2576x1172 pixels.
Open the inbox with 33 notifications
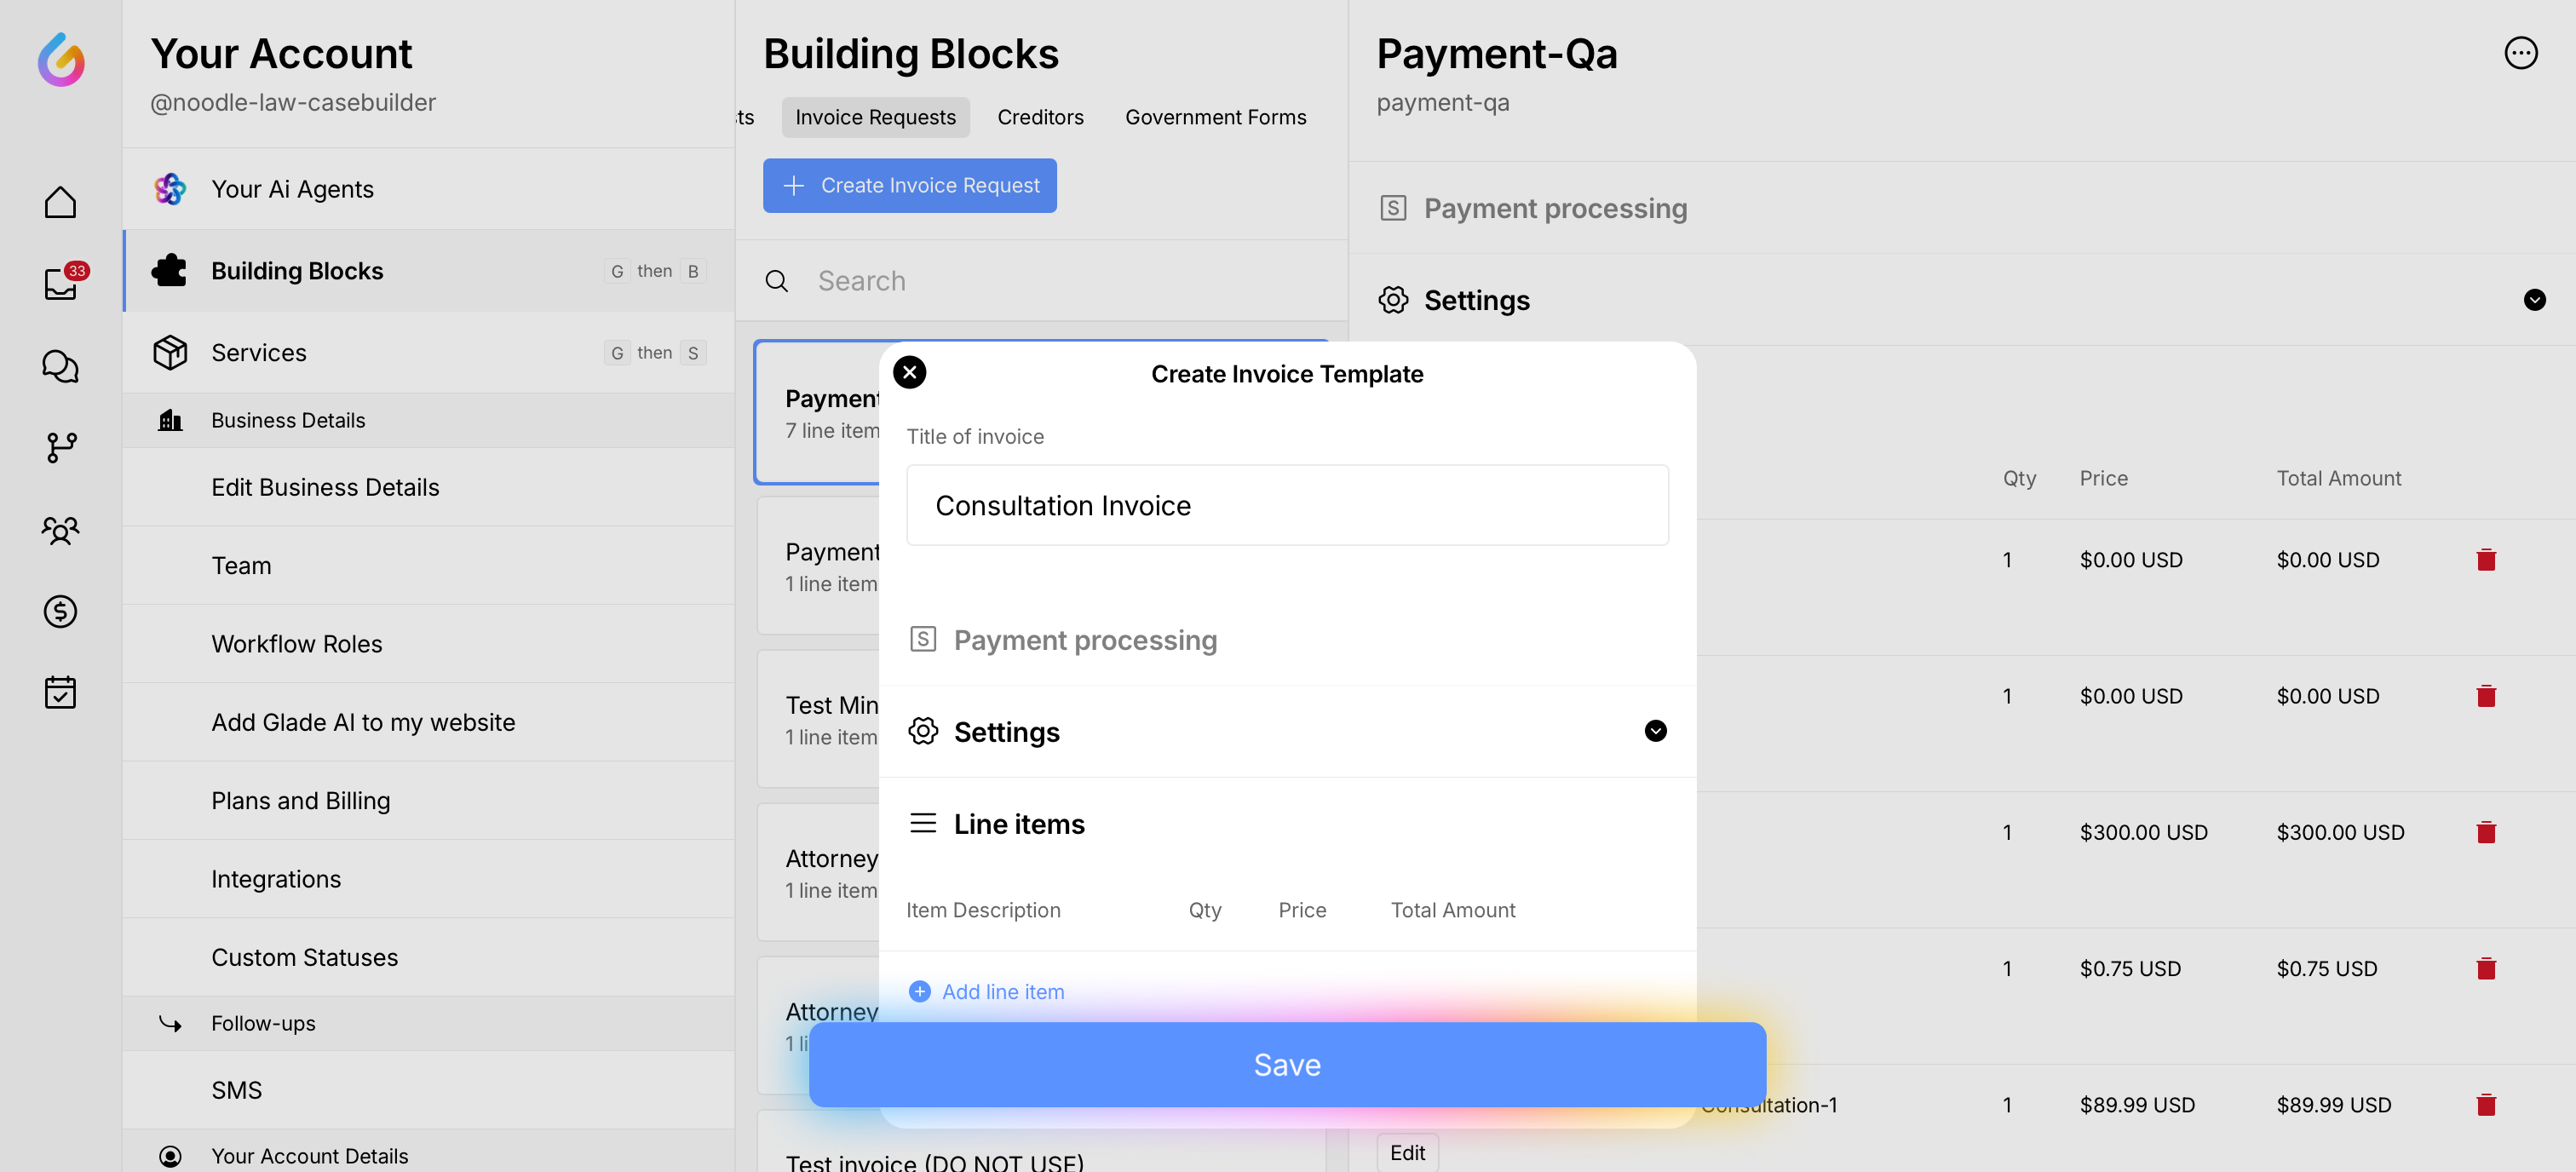(x=61, y=284)
